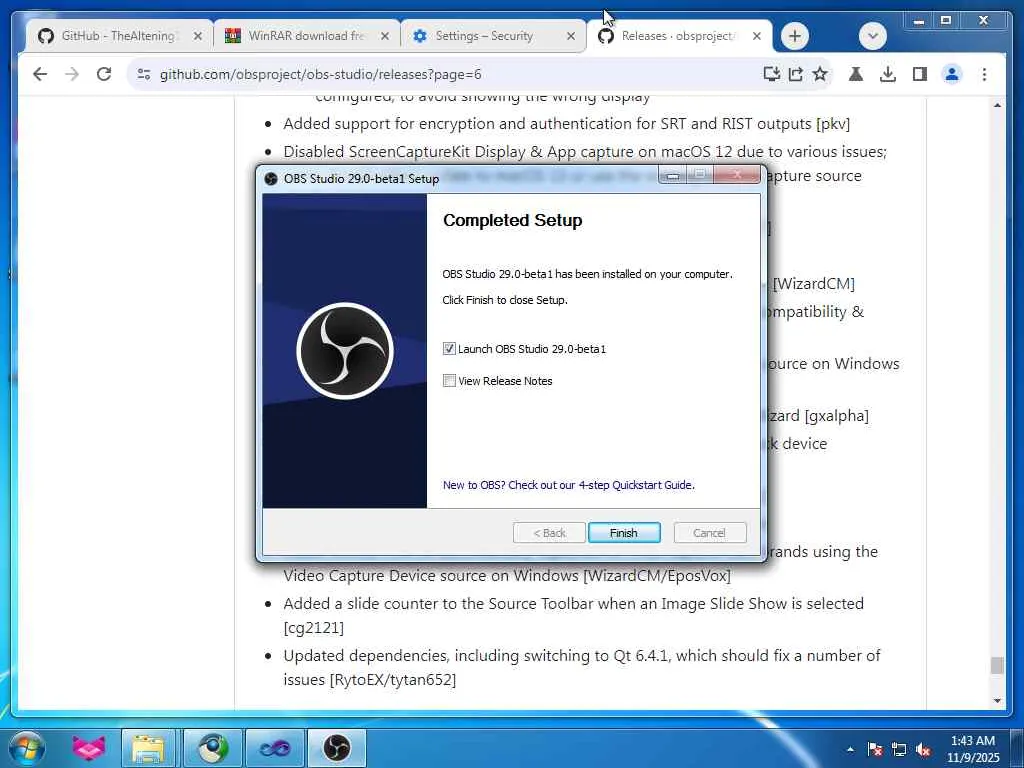Open the browser profile menu

(x=952, y=74)
